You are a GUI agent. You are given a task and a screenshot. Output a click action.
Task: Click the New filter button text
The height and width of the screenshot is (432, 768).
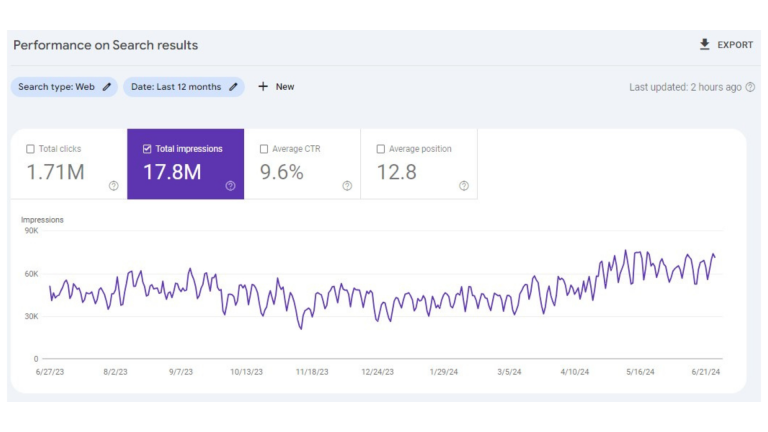(x=285, y=87)
